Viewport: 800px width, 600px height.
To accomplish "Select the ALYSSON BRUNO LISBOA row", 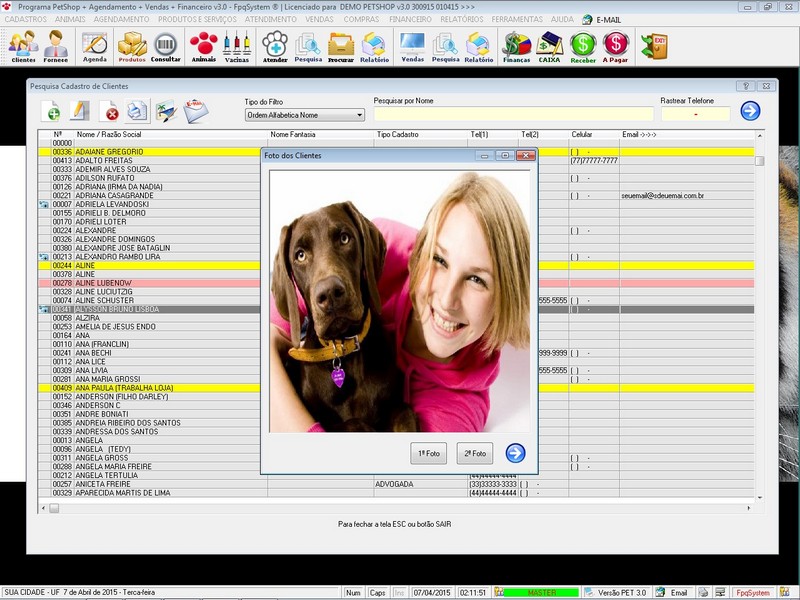I will coord(396,309).
